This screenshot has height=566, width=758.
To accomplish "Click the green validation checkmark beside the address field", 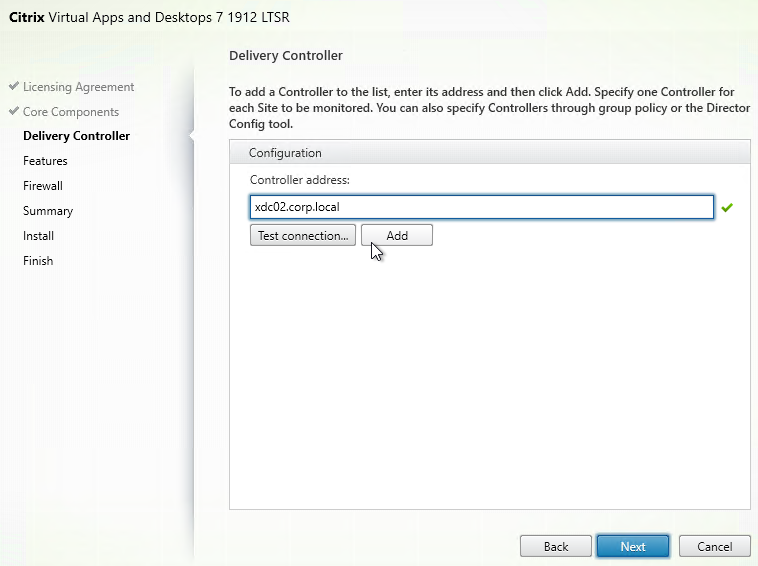I will 727,208.
